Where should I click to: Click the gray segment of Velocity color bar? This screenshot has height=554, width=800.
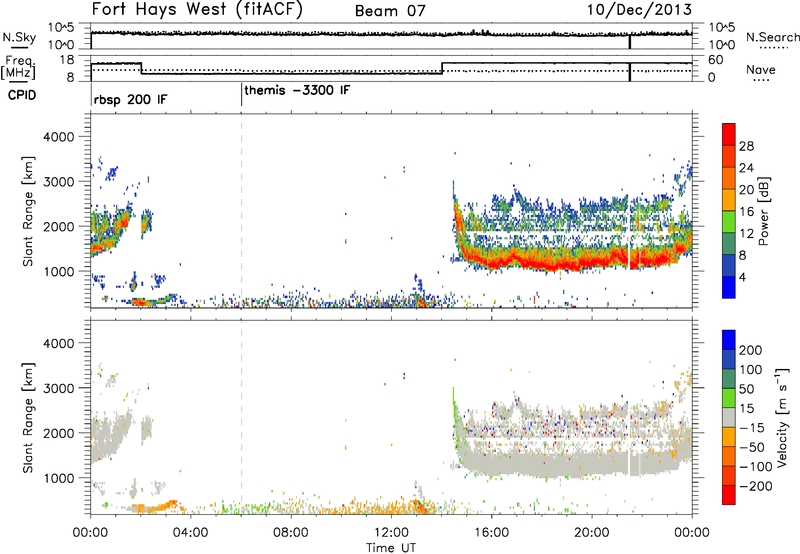point(729,417)
